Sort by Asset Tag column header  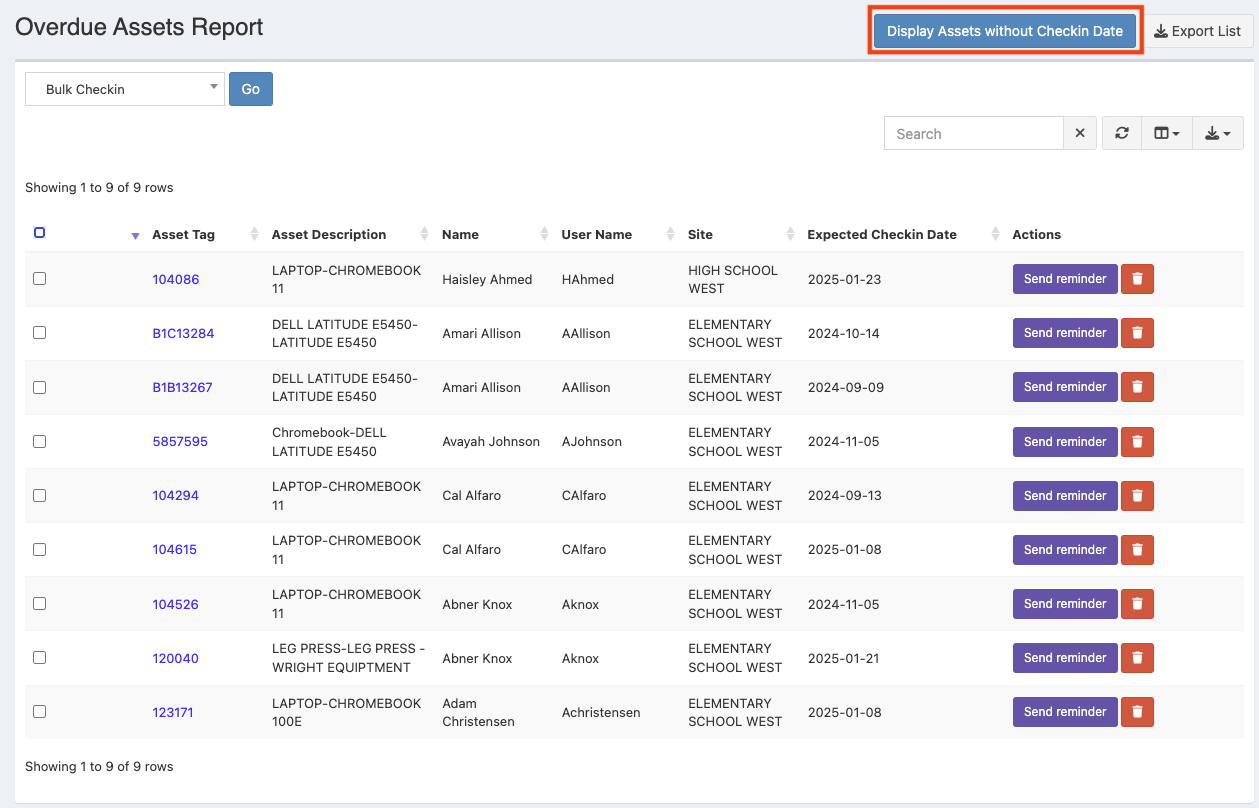tap(184, 235)
